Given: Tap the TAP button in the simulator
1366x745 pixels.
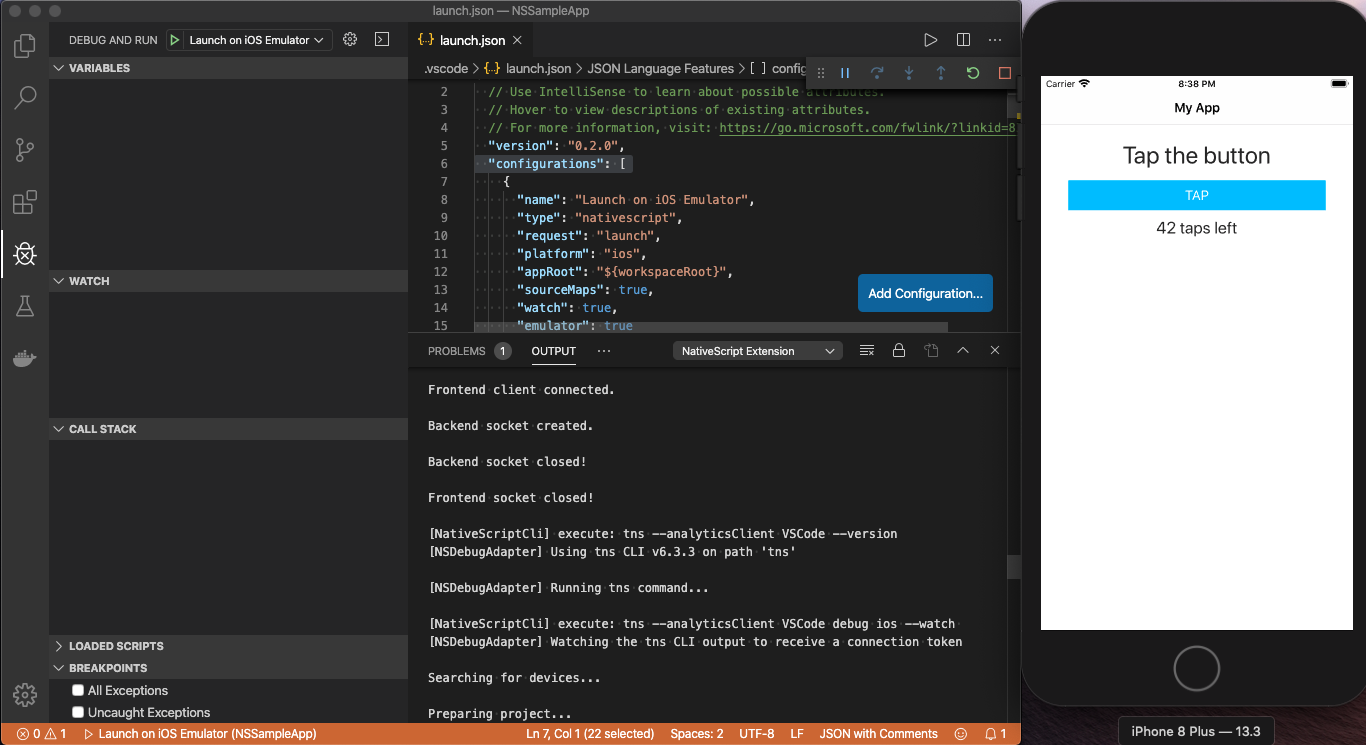Looking at the screenshot, I should pyautogui.click(x=1196, y=195).
